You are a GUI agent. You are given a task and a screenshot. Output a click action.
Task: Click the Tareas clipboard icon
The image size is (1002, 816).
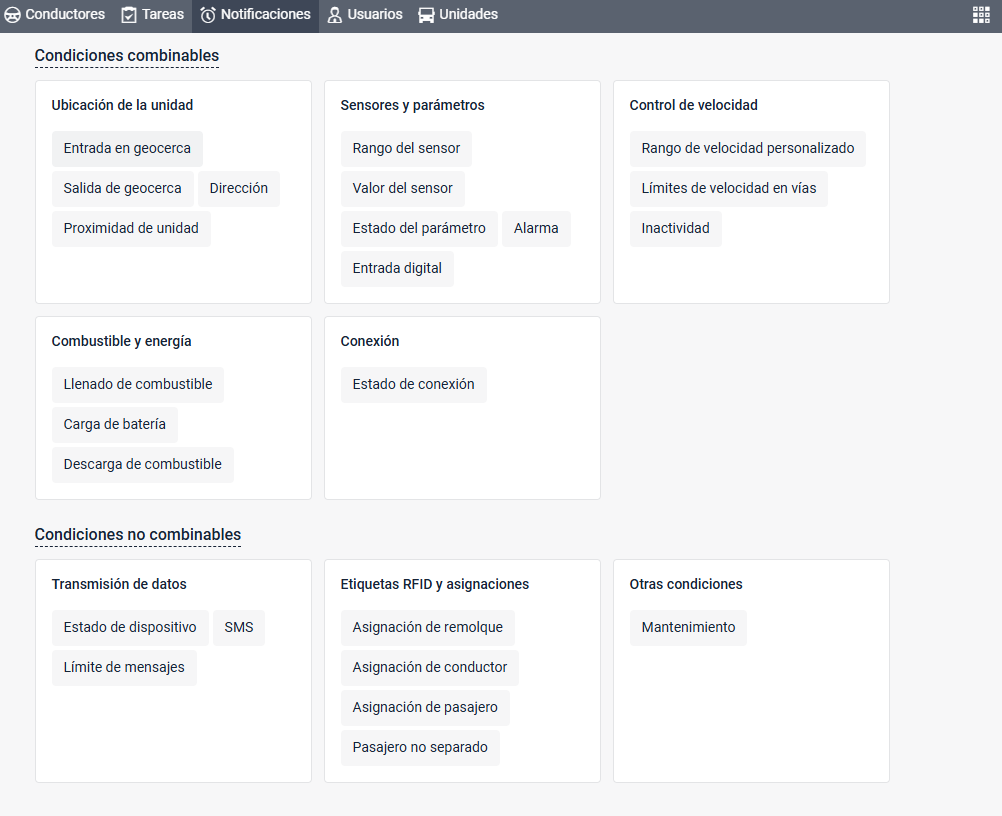129,15
